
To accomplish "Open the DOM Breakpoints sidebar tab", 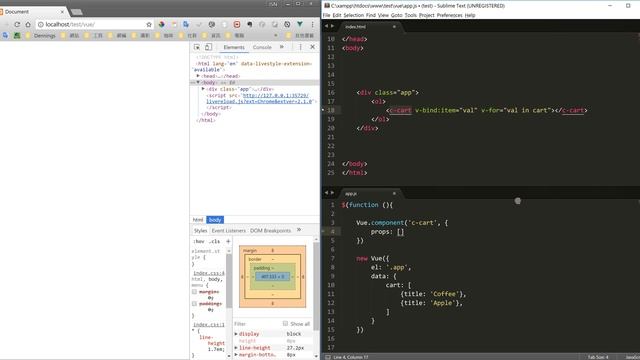I will point(270,231).
